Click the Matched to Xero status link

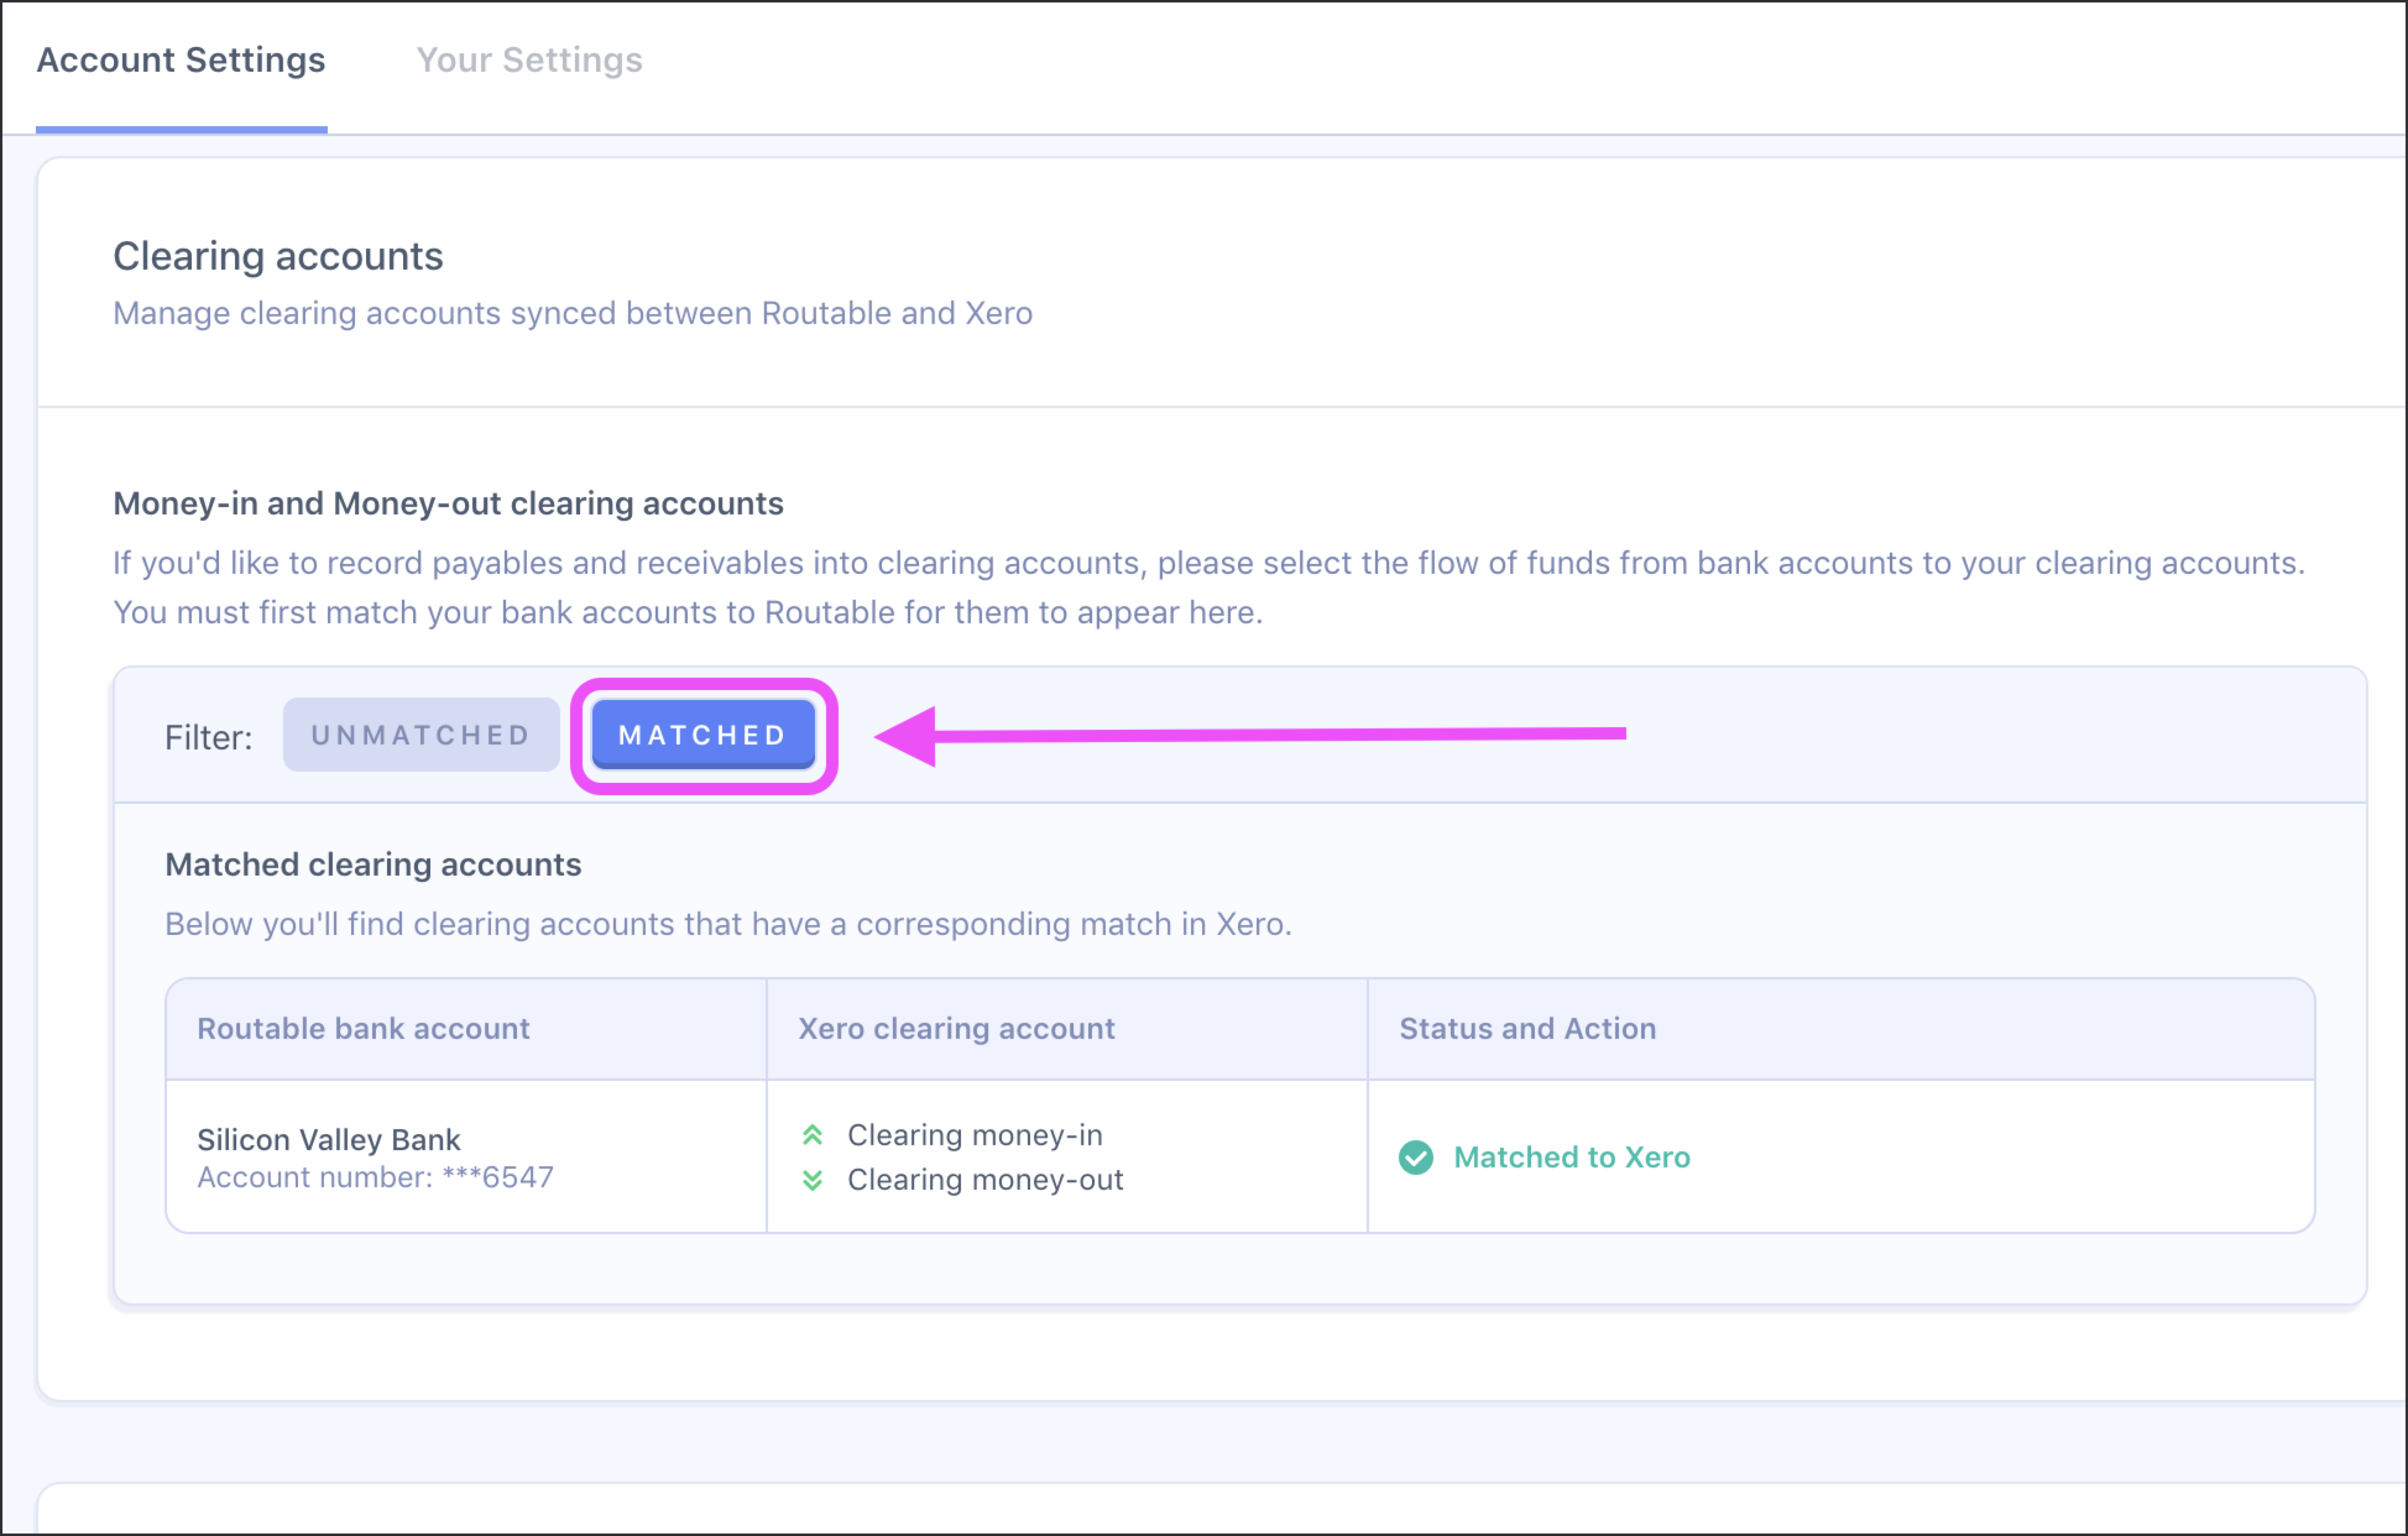tap(1571, 1157)
